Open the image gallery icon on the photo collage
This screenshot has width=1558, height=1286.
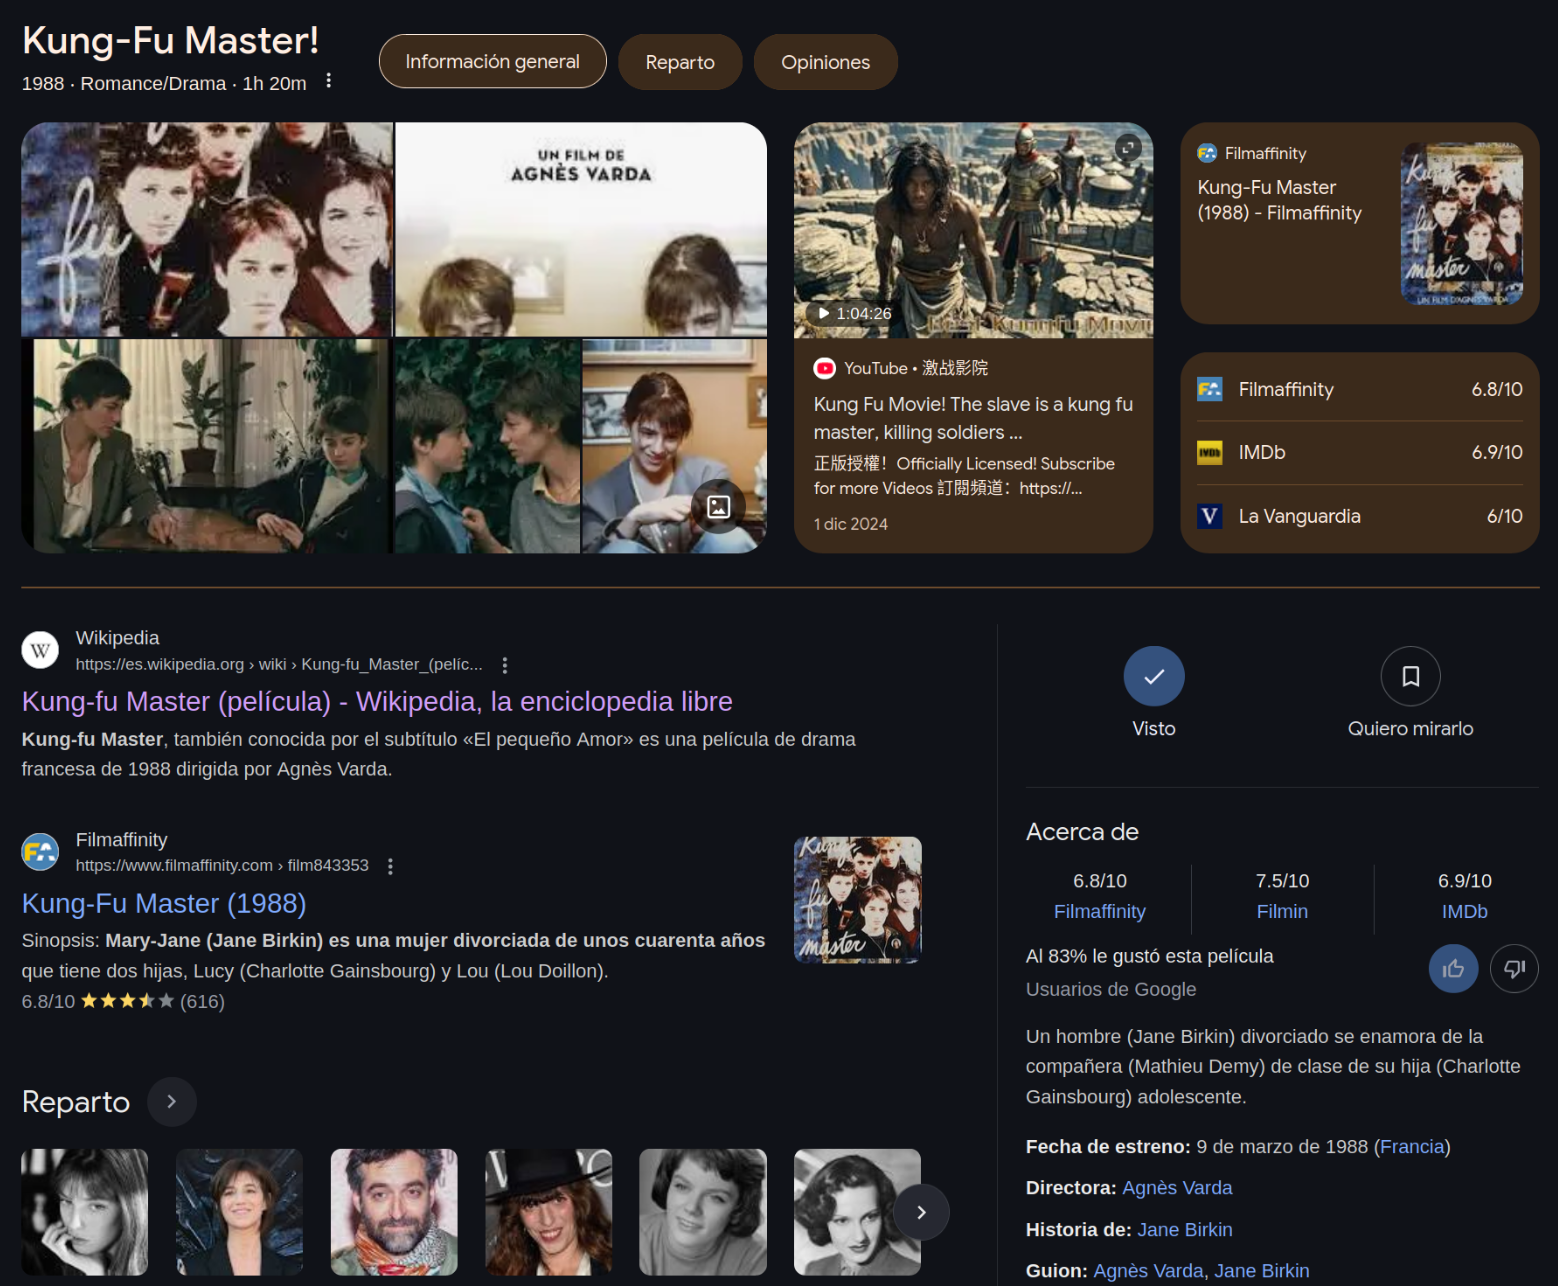coord(718,506)
